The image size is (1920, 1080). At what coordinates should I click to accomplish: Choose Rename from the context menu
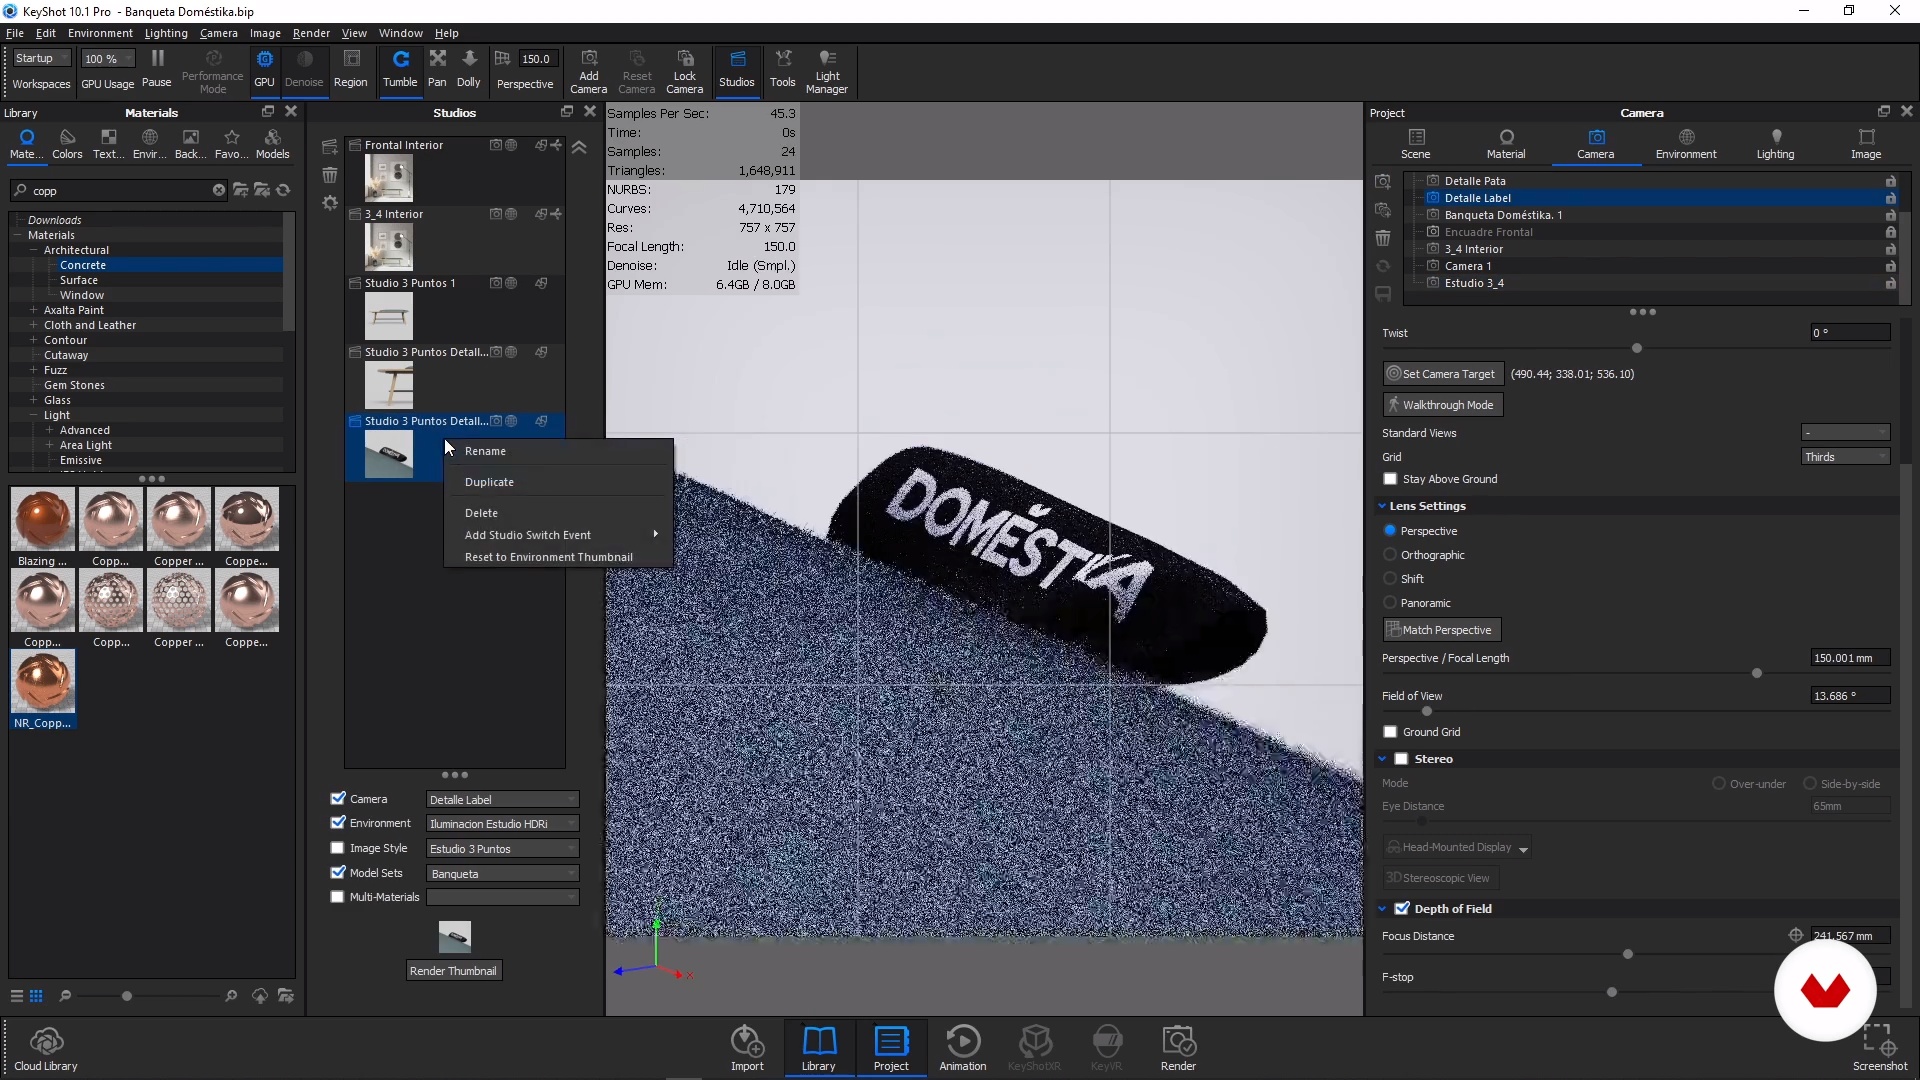click(558, 451)
